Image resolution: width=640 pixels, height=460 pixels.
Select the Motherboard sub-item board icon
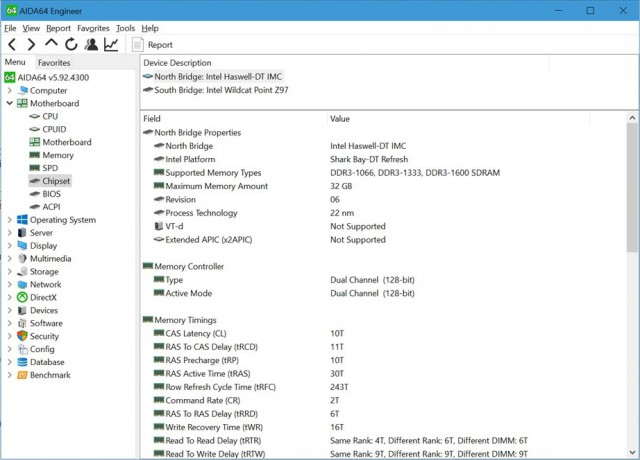click(x=35, y=142)
